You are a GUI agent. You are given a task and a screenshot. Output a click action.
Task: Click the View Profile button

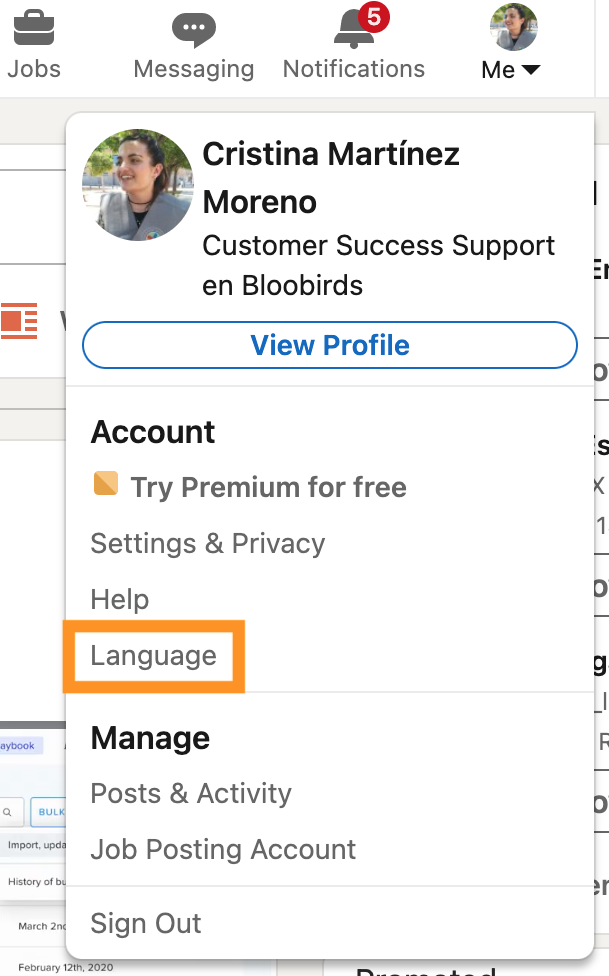click(330, 345)
